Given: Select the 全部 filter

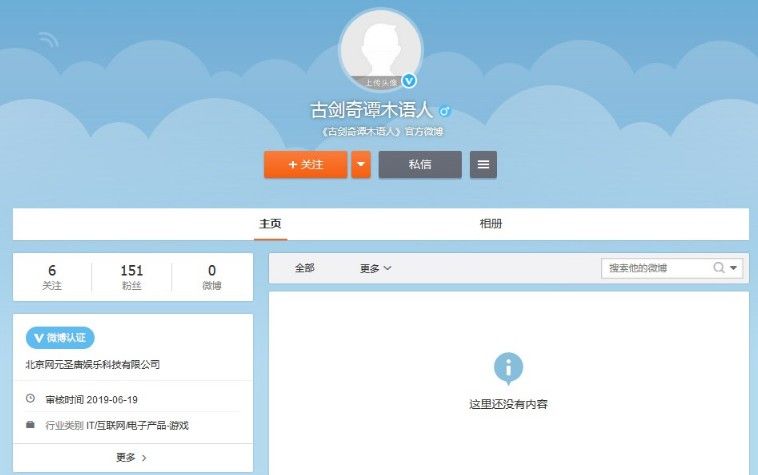Looking at the screenshot, I should tap(305, 268).
